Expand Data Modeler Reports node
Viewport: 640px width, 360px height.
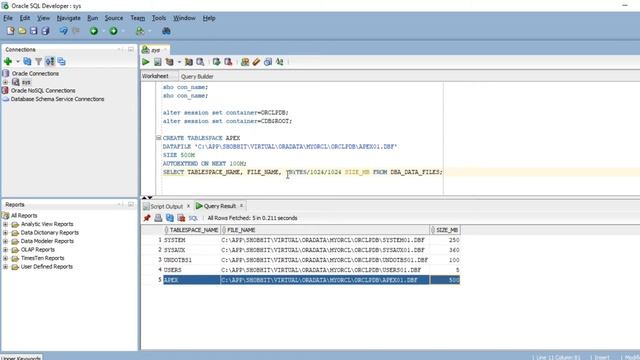[5, 241]
